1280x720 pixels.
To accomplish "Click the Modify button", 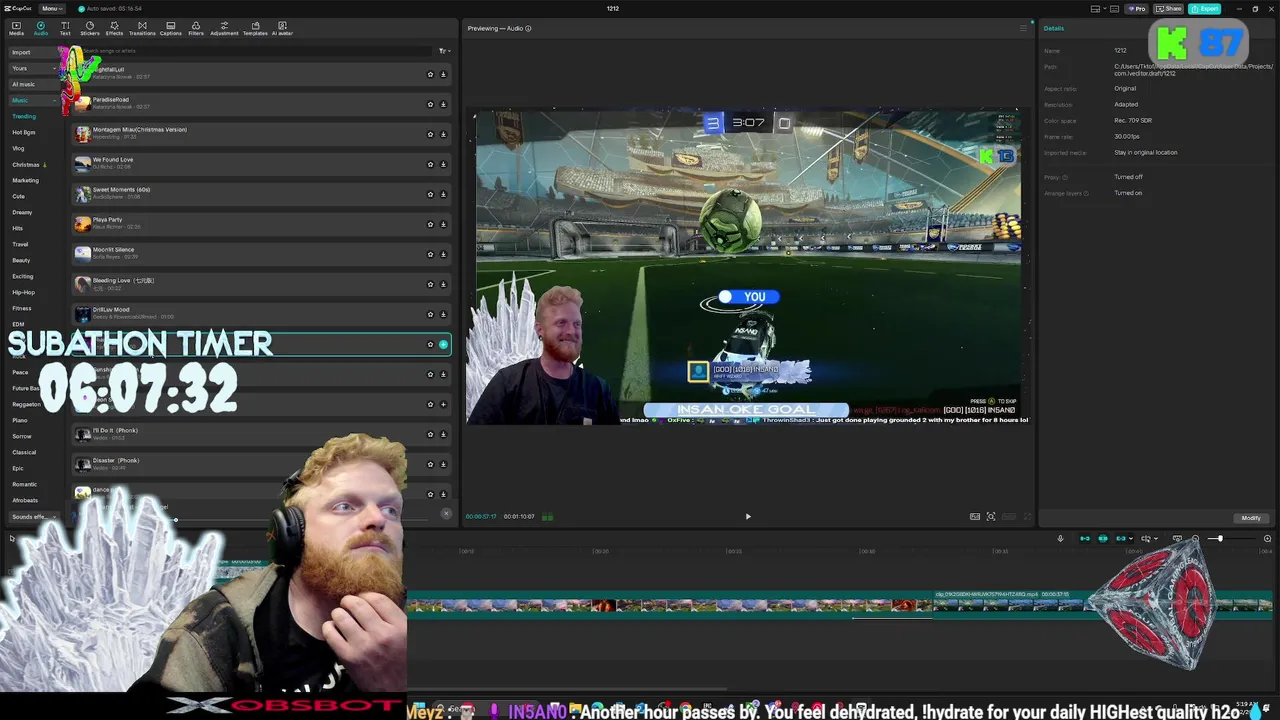I will pyautogui.click(x=1251, y=518).
